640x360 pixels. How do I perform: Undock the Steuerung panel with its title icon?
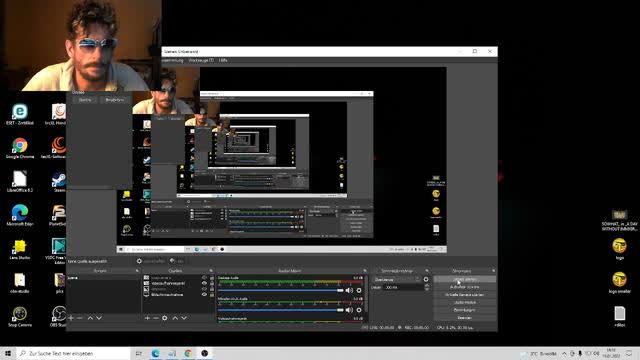493,271
